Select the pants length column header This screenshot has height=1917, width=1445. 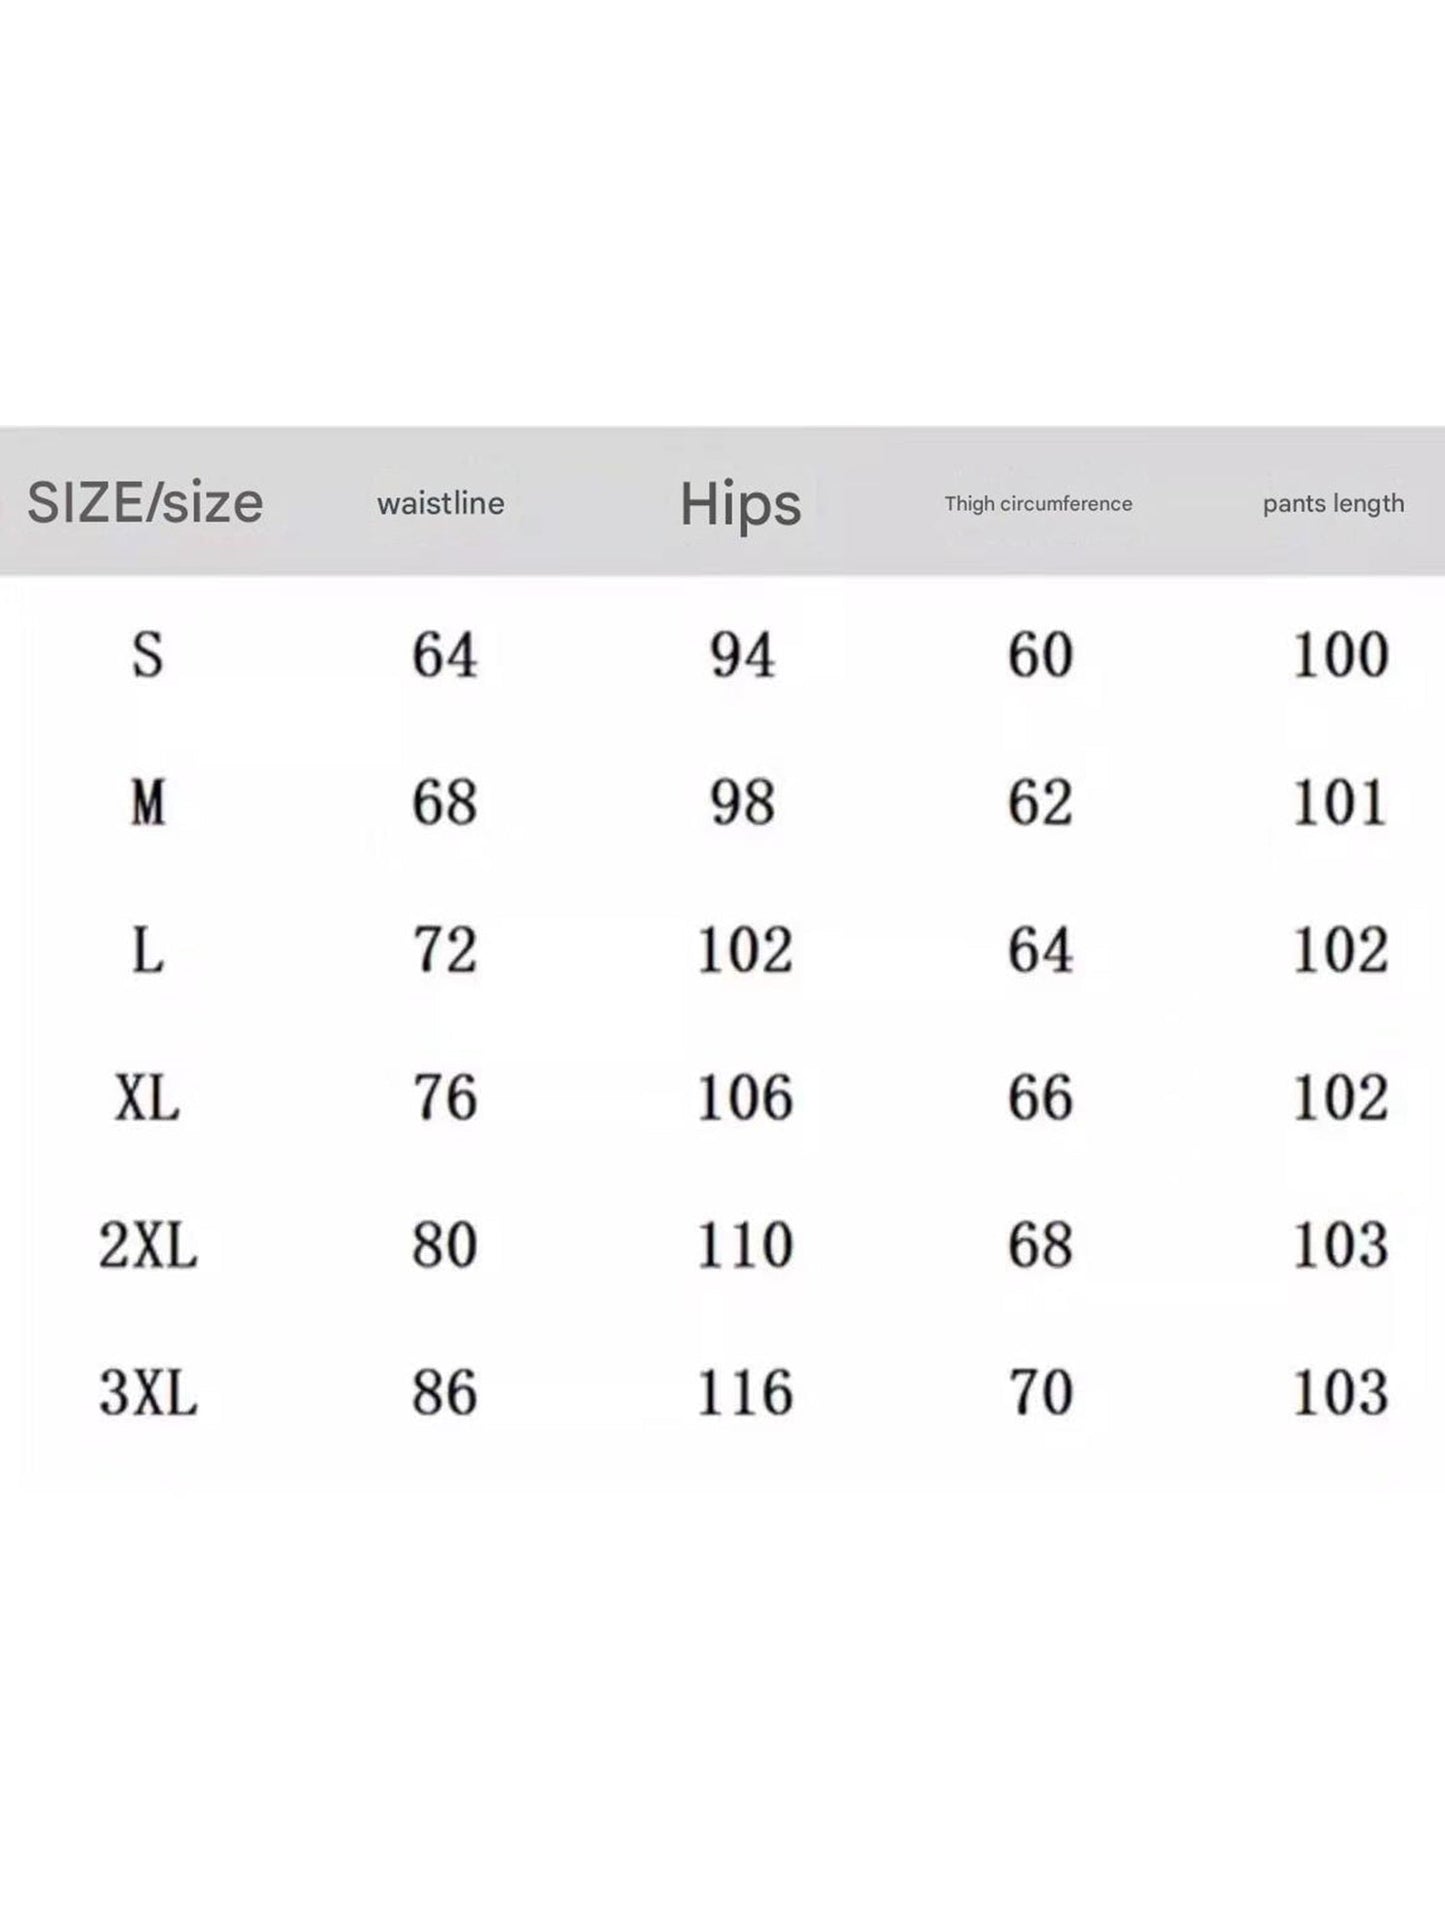(1333, 504)
